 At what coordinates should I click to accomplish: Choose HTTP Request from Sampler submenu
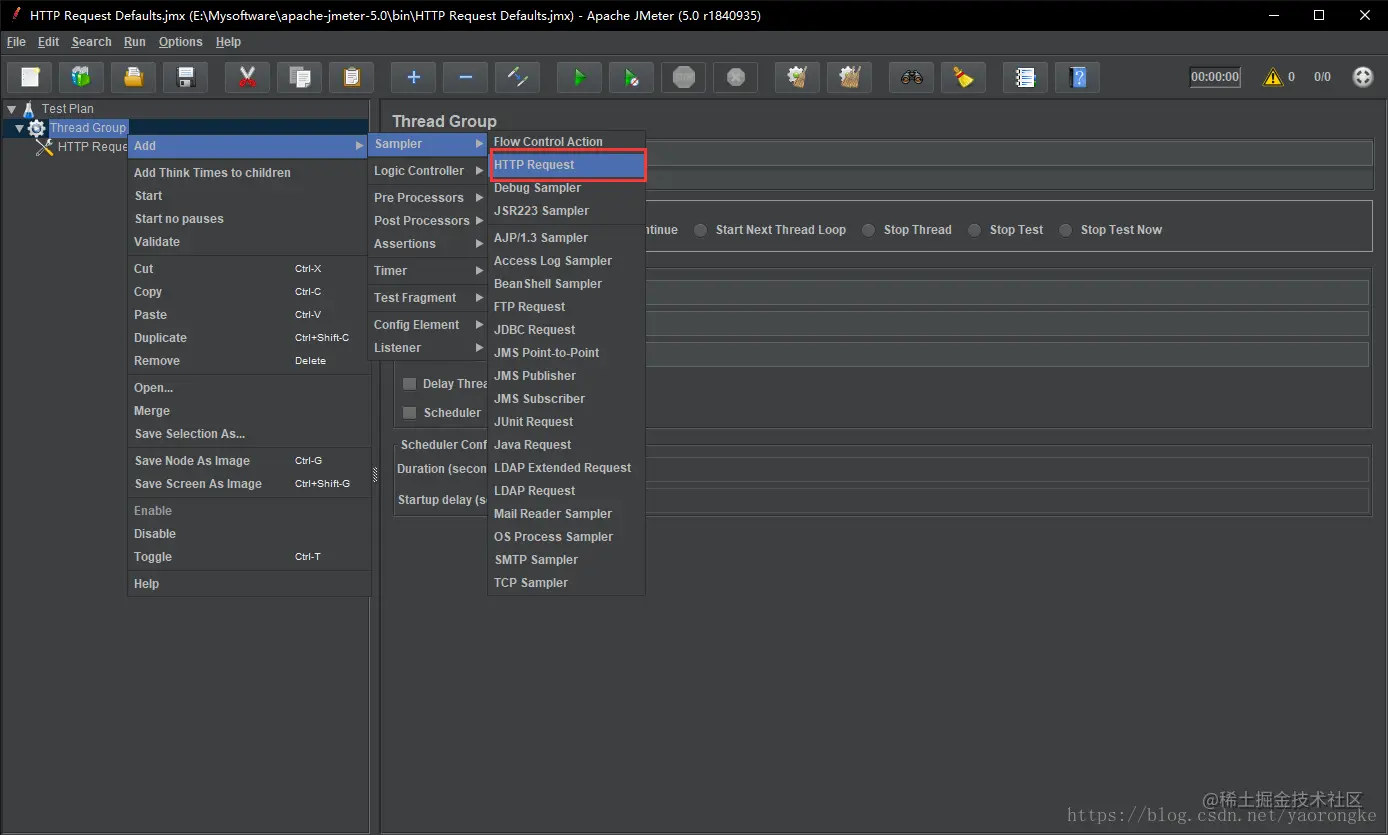point(567,165)
